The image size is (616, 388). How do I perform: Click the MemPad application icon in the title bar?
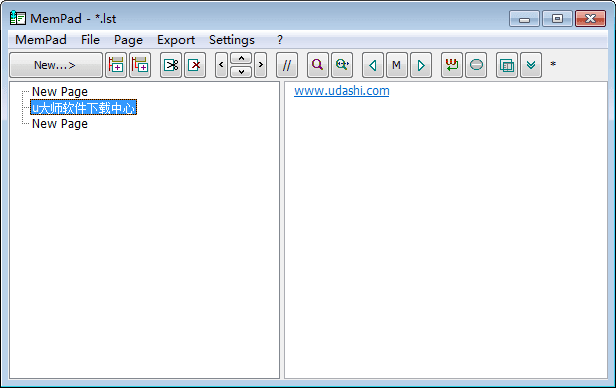pyautogui.click(x=18, y=18)
